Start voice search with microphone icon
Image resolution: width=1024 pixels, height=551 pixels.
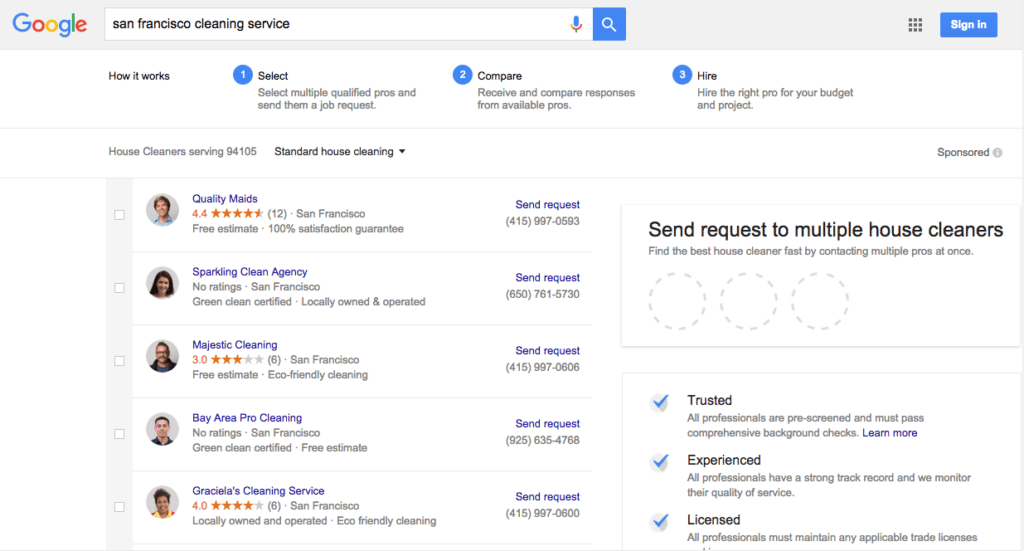[576, 24]
